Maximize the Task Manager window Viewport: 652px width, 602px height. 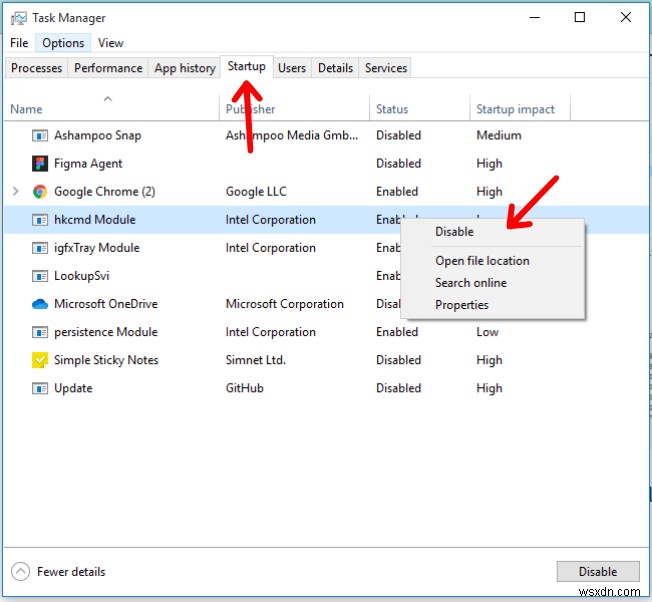pyautogui.click(x=580, y=17)
